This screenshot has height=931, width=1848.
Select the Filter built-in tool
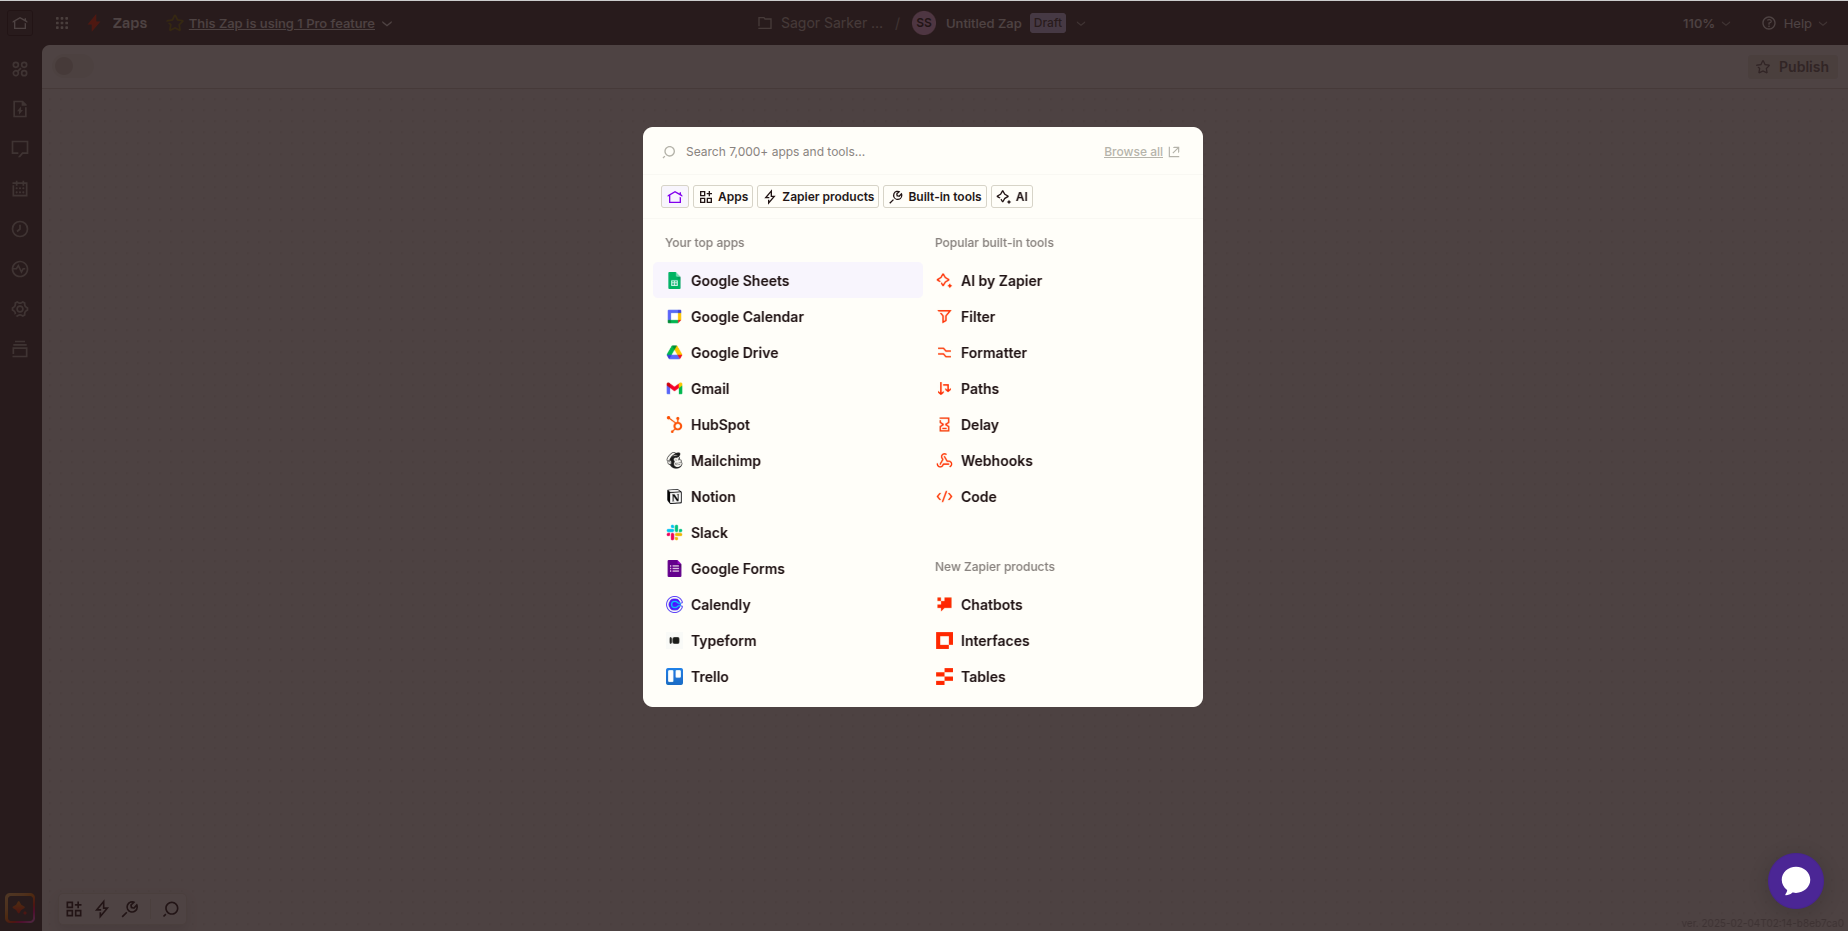pyautogui.click(x=1058, y=317)
